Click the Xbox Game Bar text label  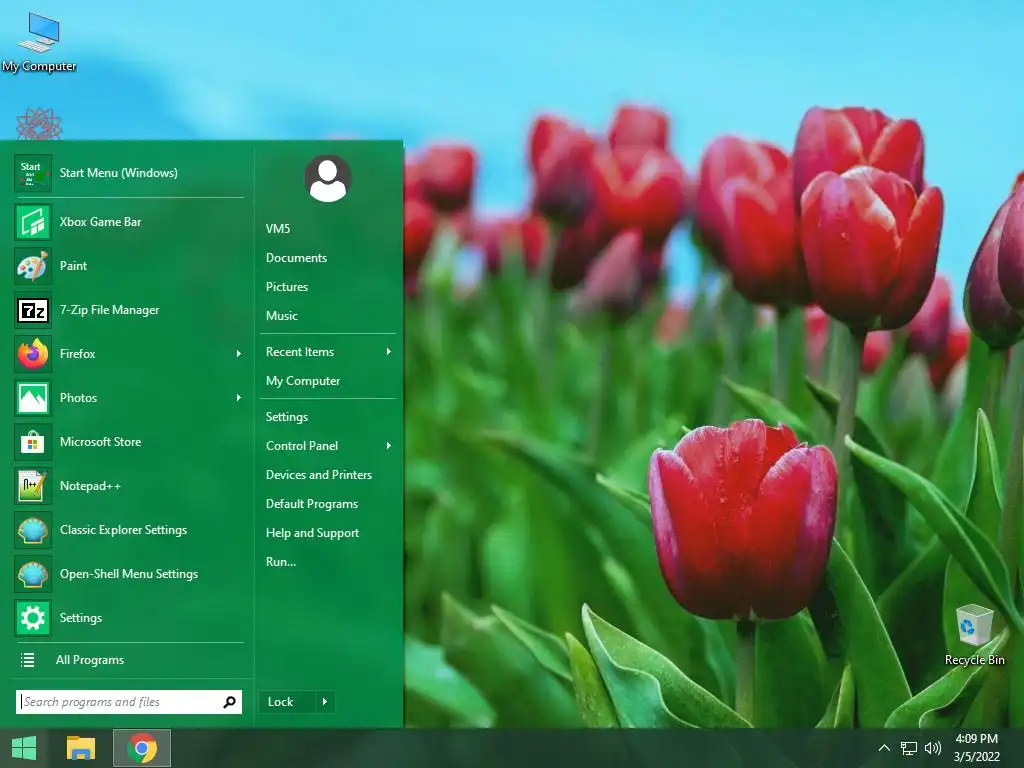click(x=101, y=222)
